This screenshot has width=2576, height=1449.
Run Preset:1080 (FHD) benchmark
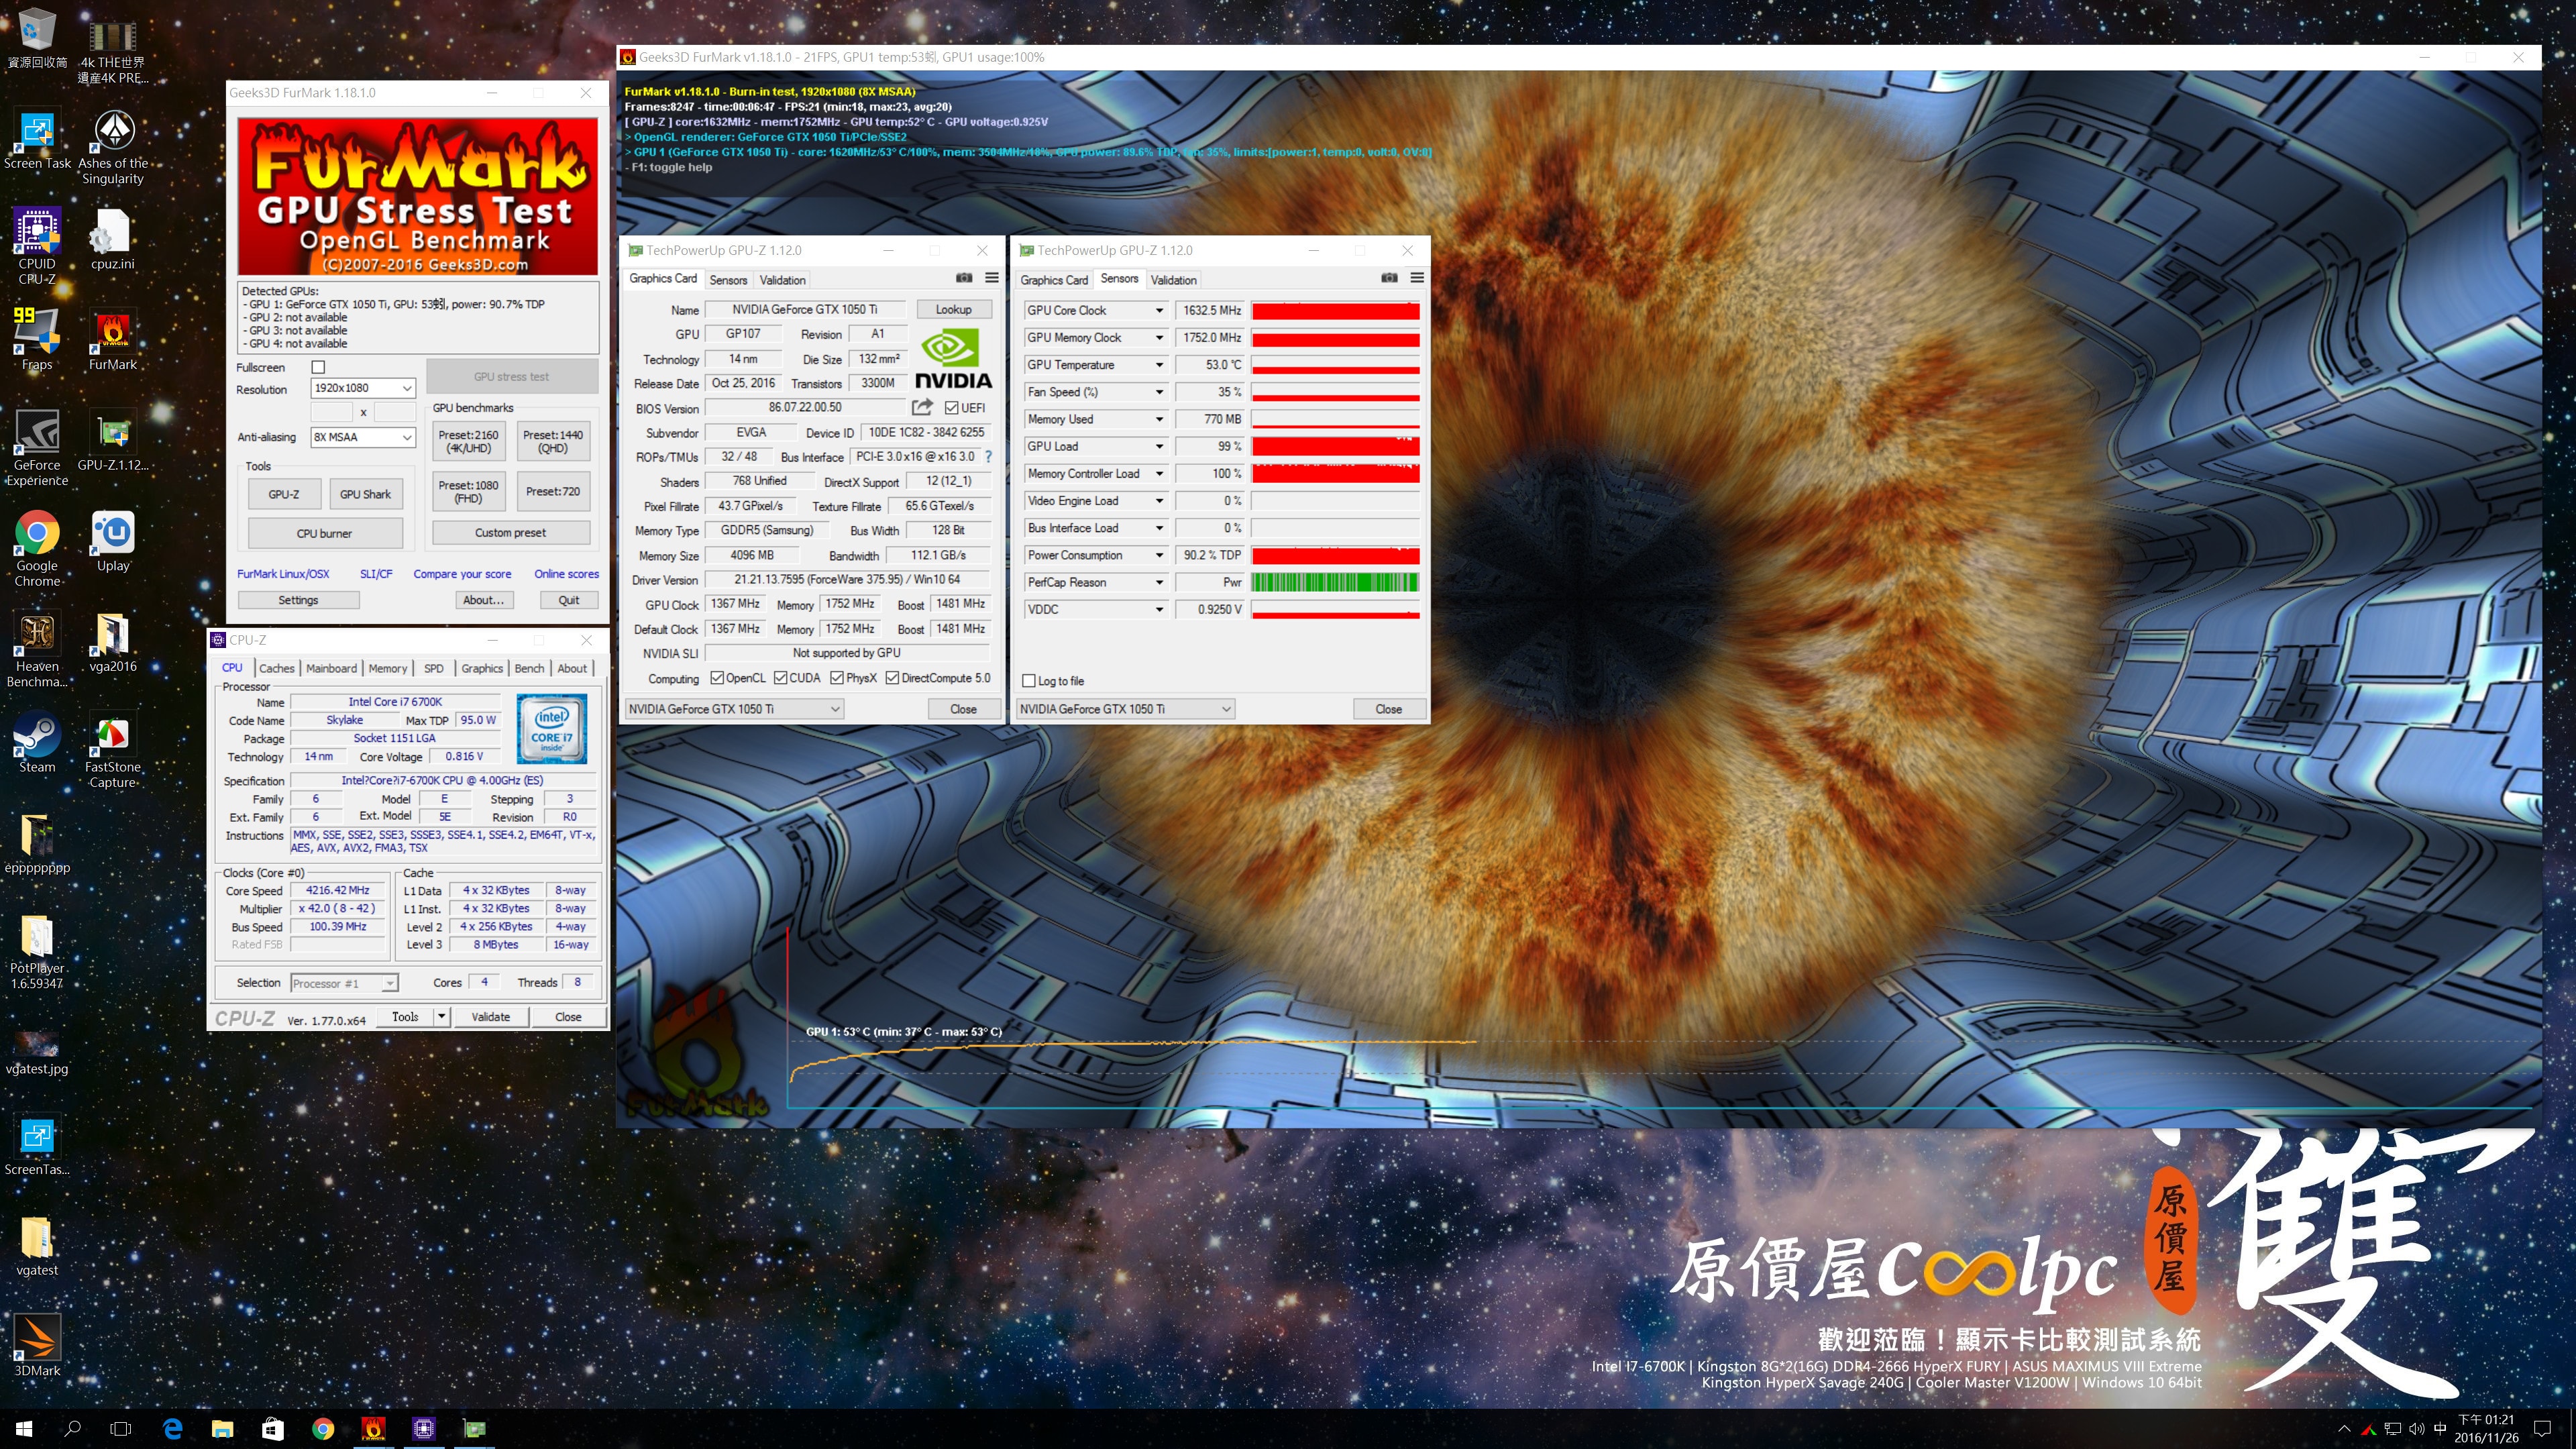468,491
